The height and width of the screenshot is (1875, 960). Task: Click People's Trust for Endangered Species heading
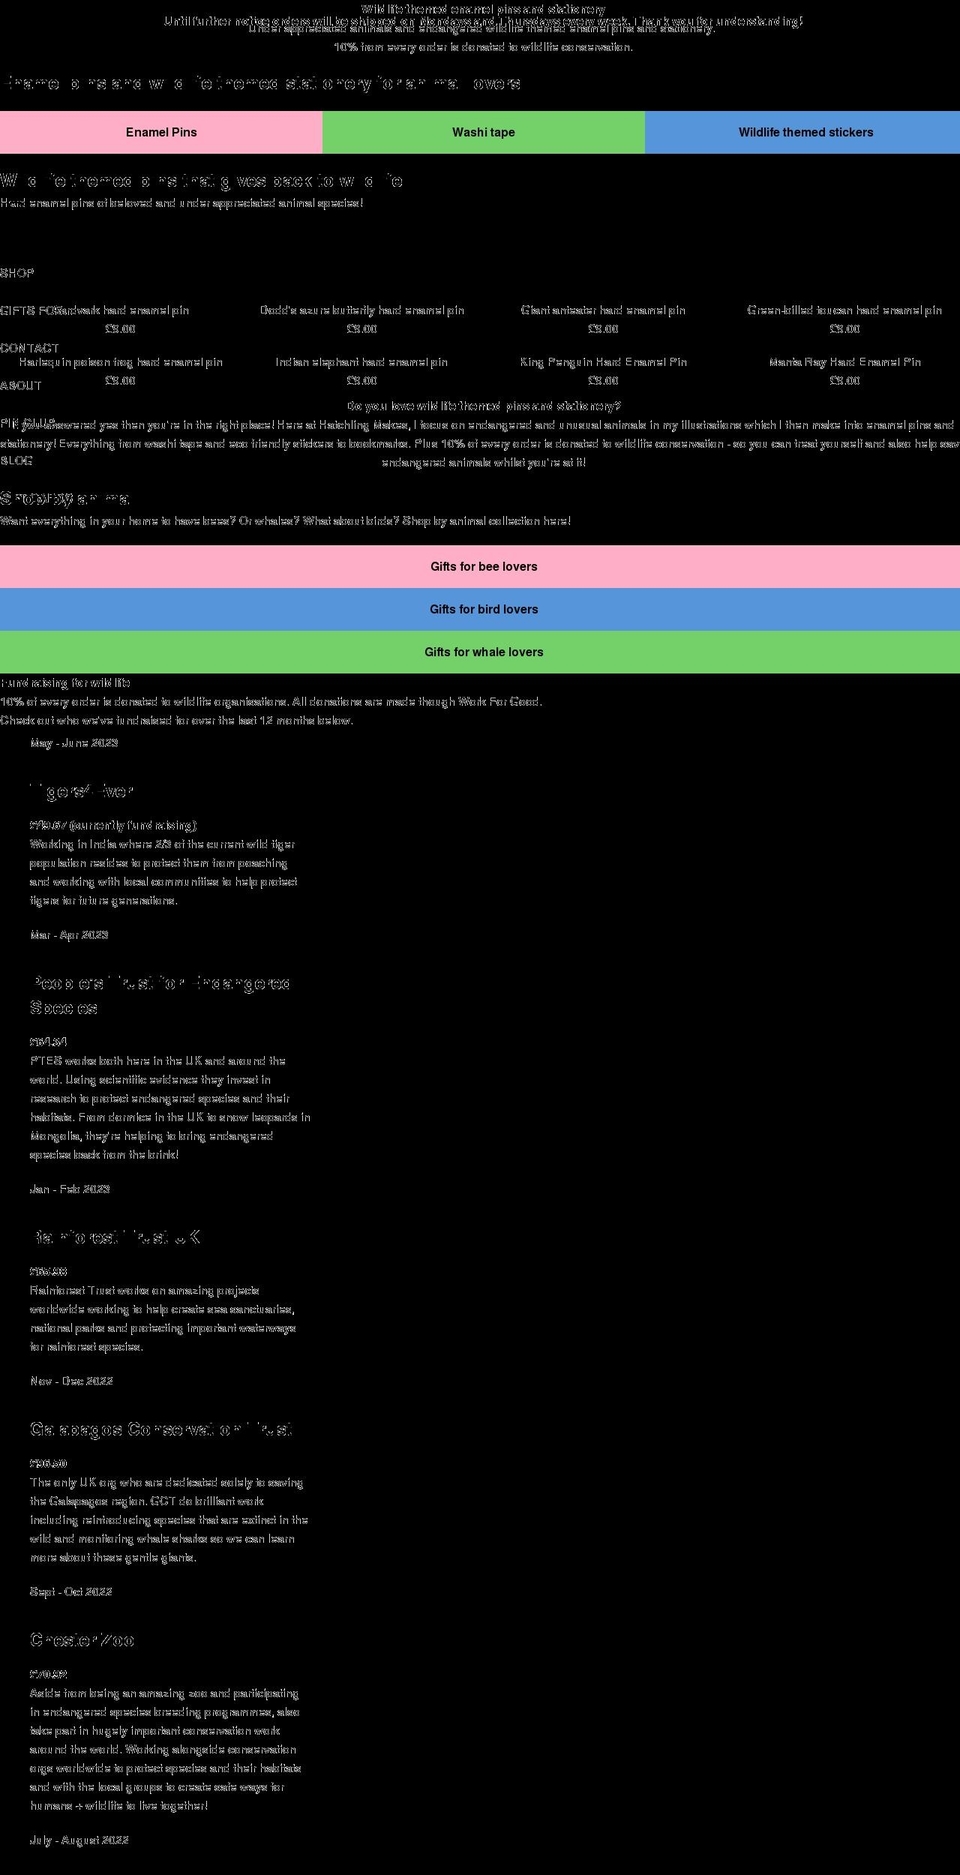(x=160, y=995)
